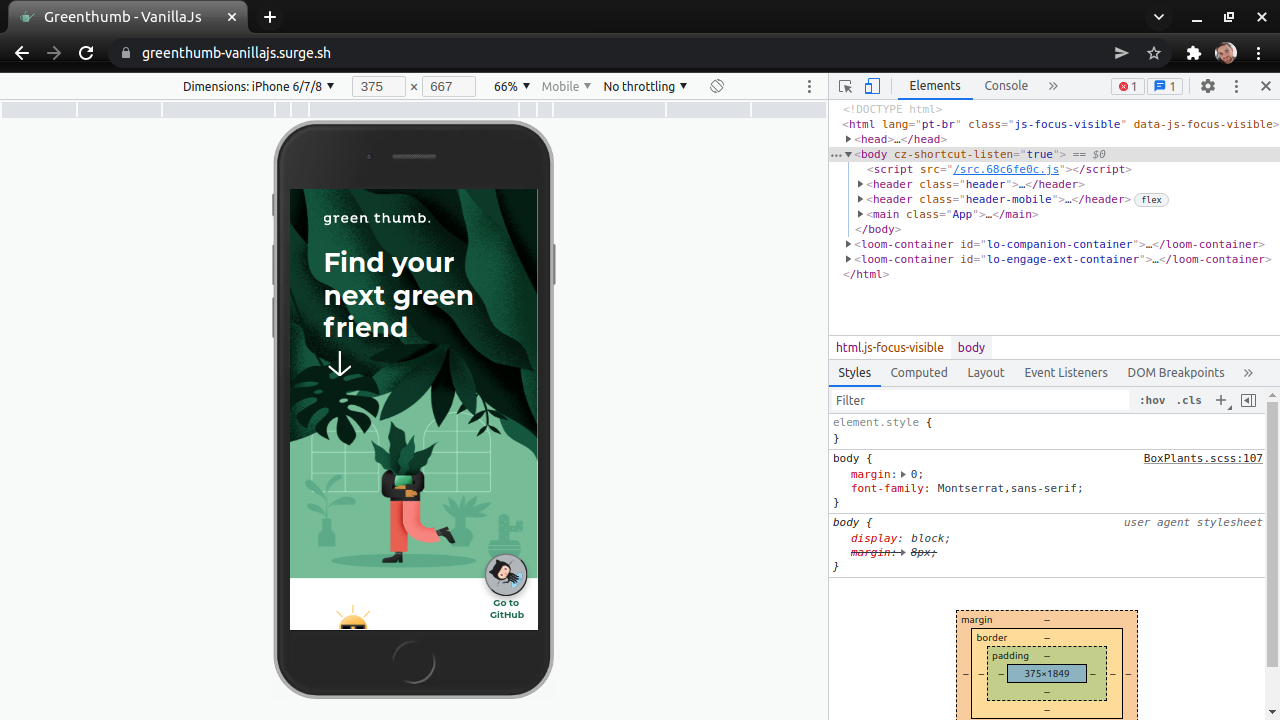Open the 66% zoom dropdown
Screen dimensions: 1280x720
pos(511,86)
